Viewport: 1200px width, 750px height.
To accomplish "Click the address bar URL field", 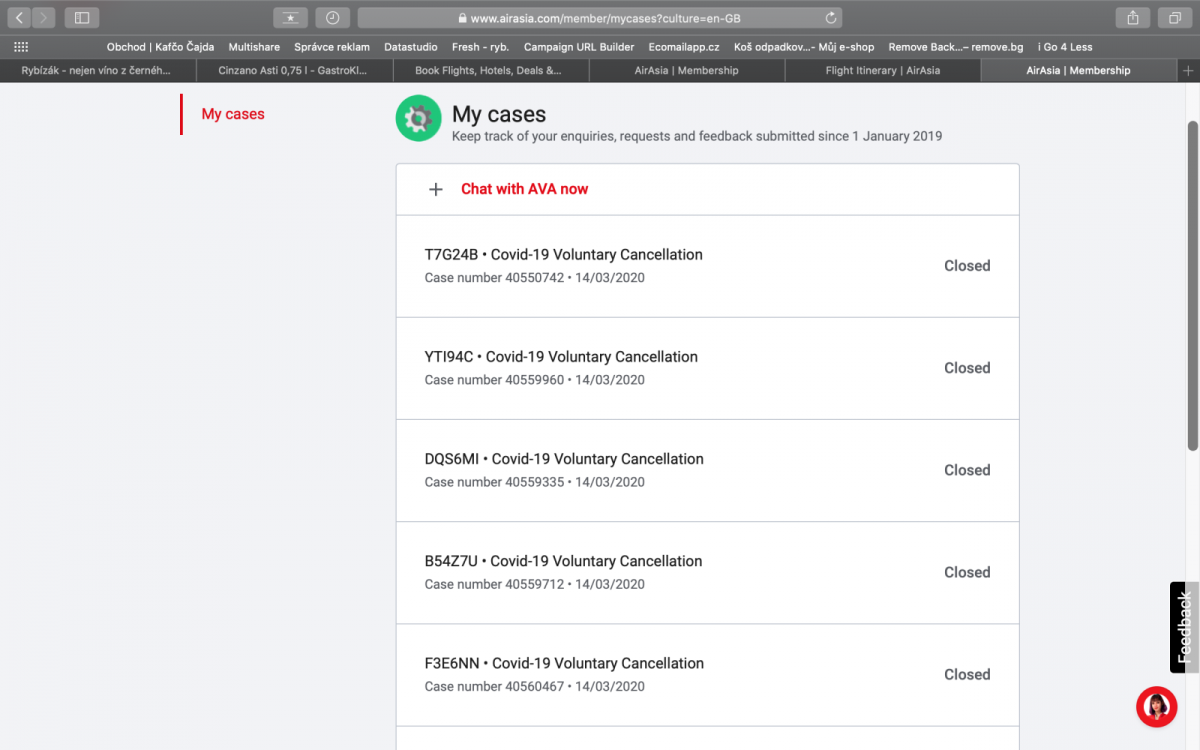I will (x=600, y=18).
